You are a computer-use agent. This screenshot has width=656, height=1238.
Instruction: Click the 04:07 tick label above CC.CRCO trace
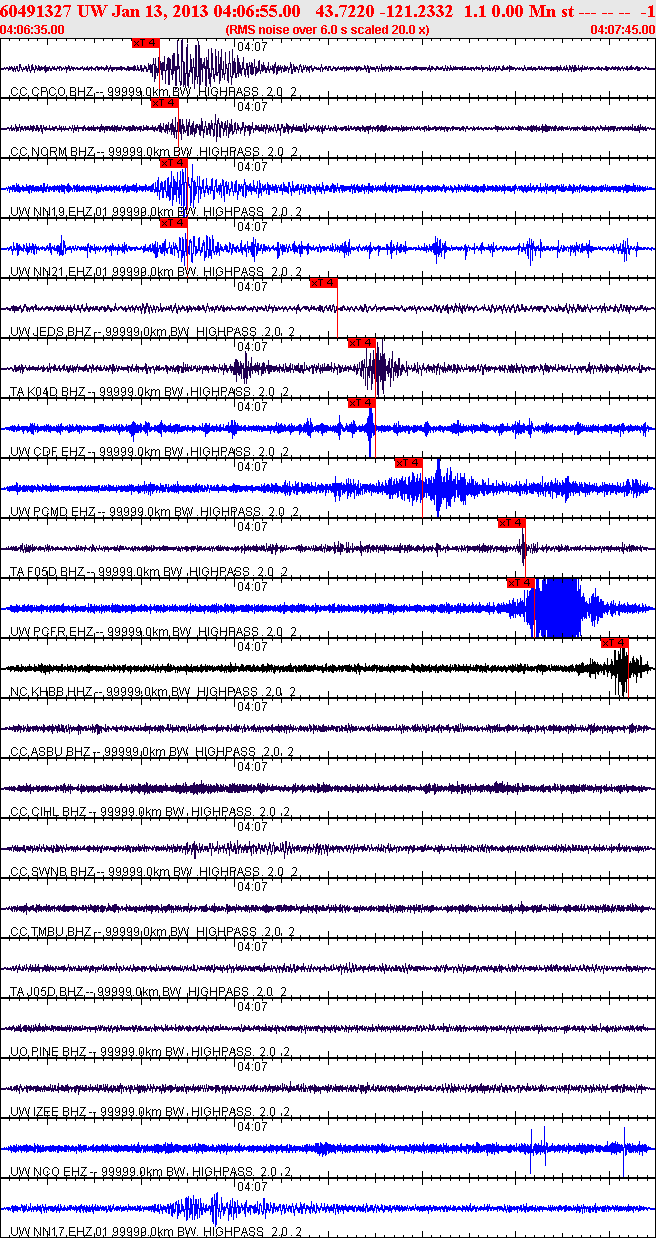coord(254,46)
